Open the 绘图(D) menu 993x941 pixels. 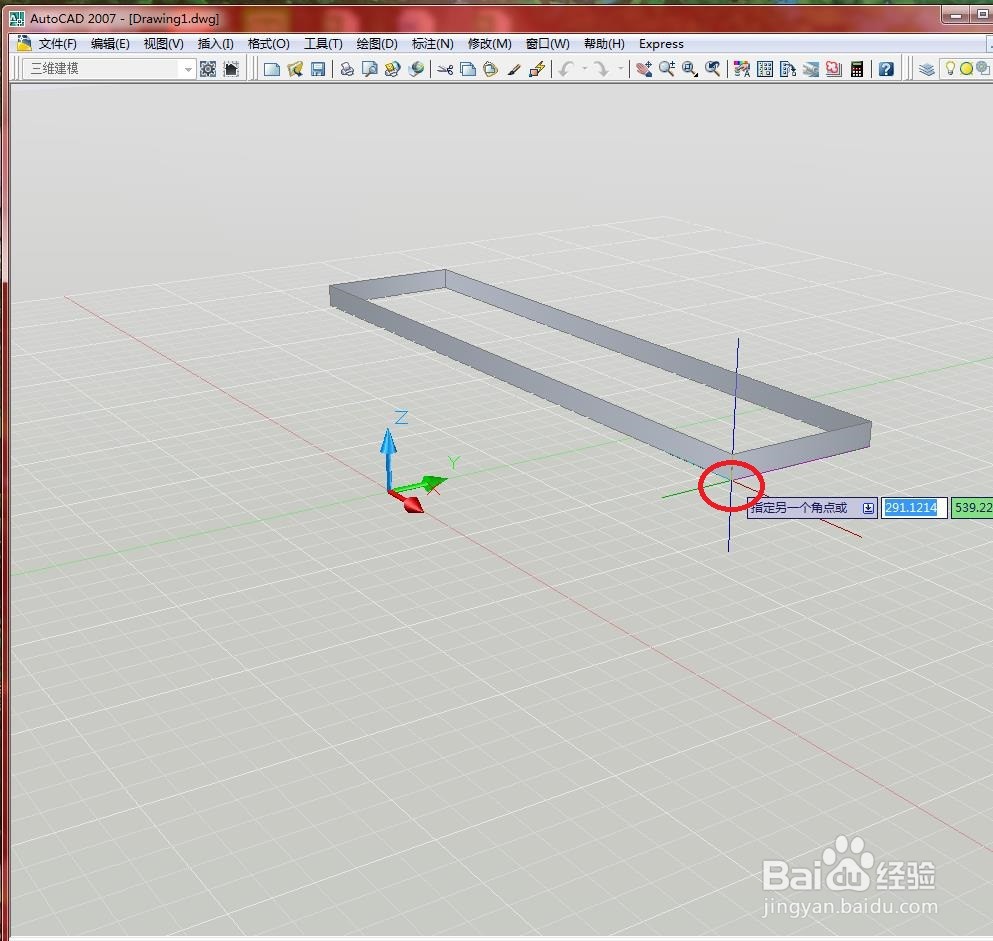tap(377, 44)
